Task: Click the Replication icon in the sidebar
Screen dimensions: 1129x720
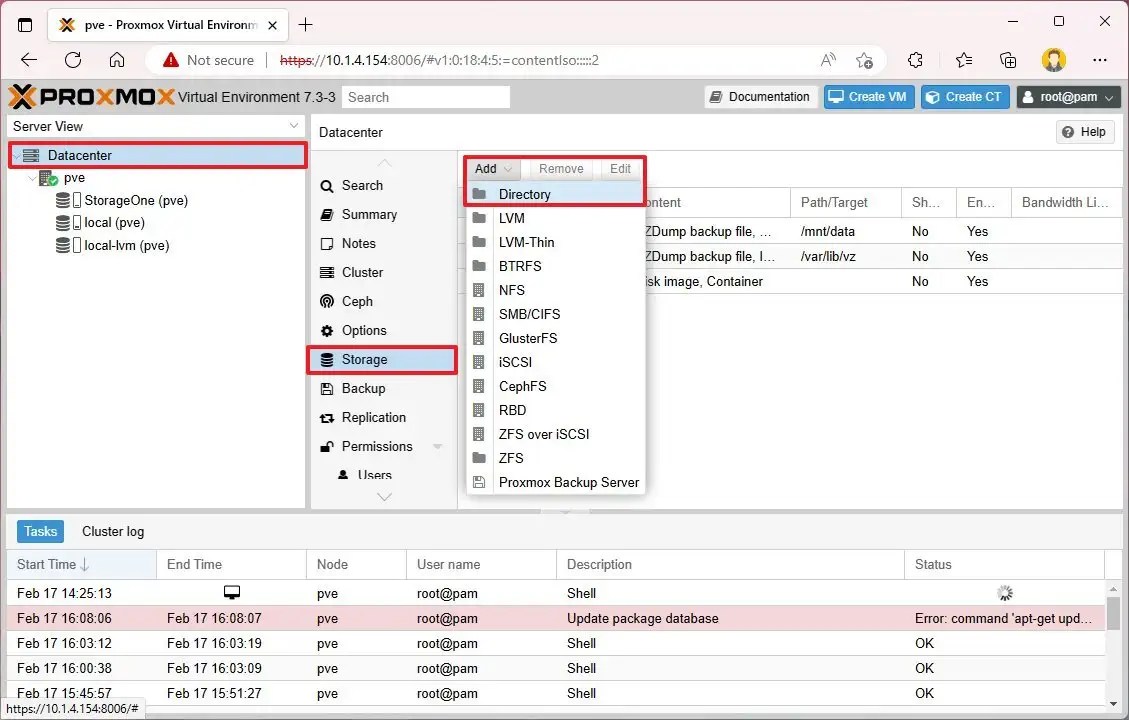Action: tap(326, 417)
